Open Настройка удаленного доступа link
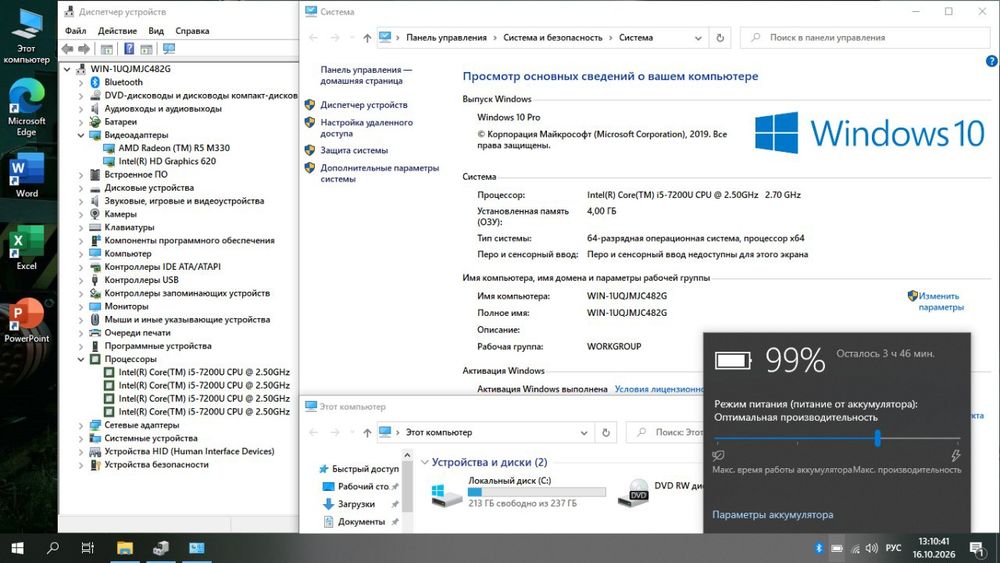Viewport: 1000px width, 563px height. click(367, 128)
